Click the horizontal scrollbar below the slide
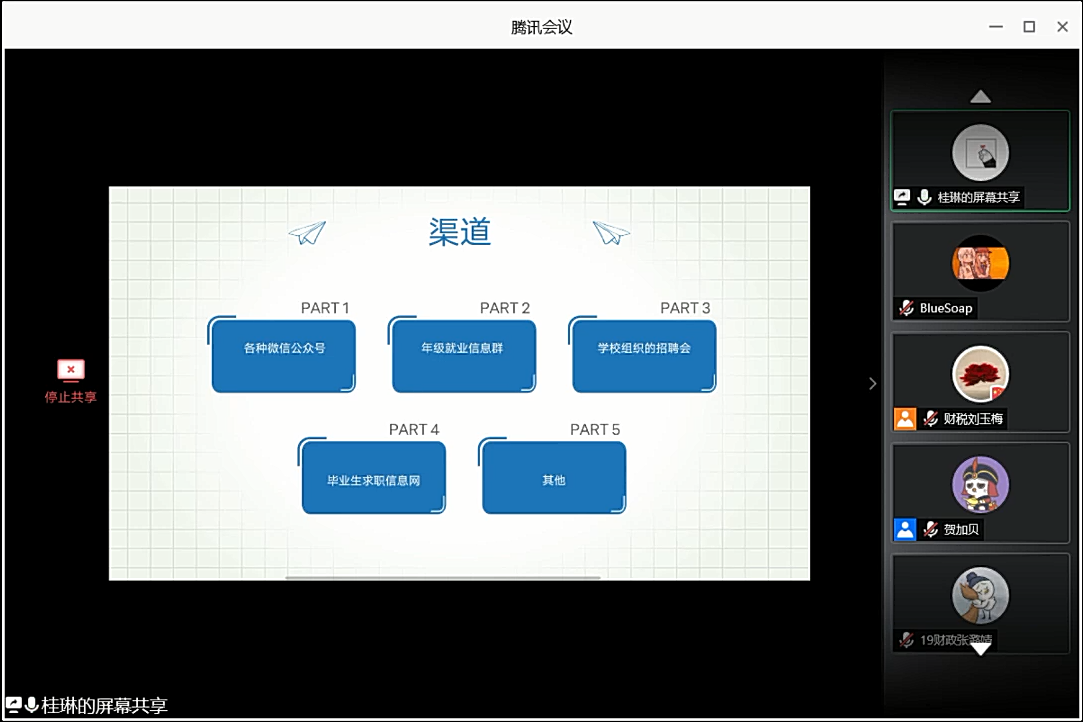 click(442, 578)
